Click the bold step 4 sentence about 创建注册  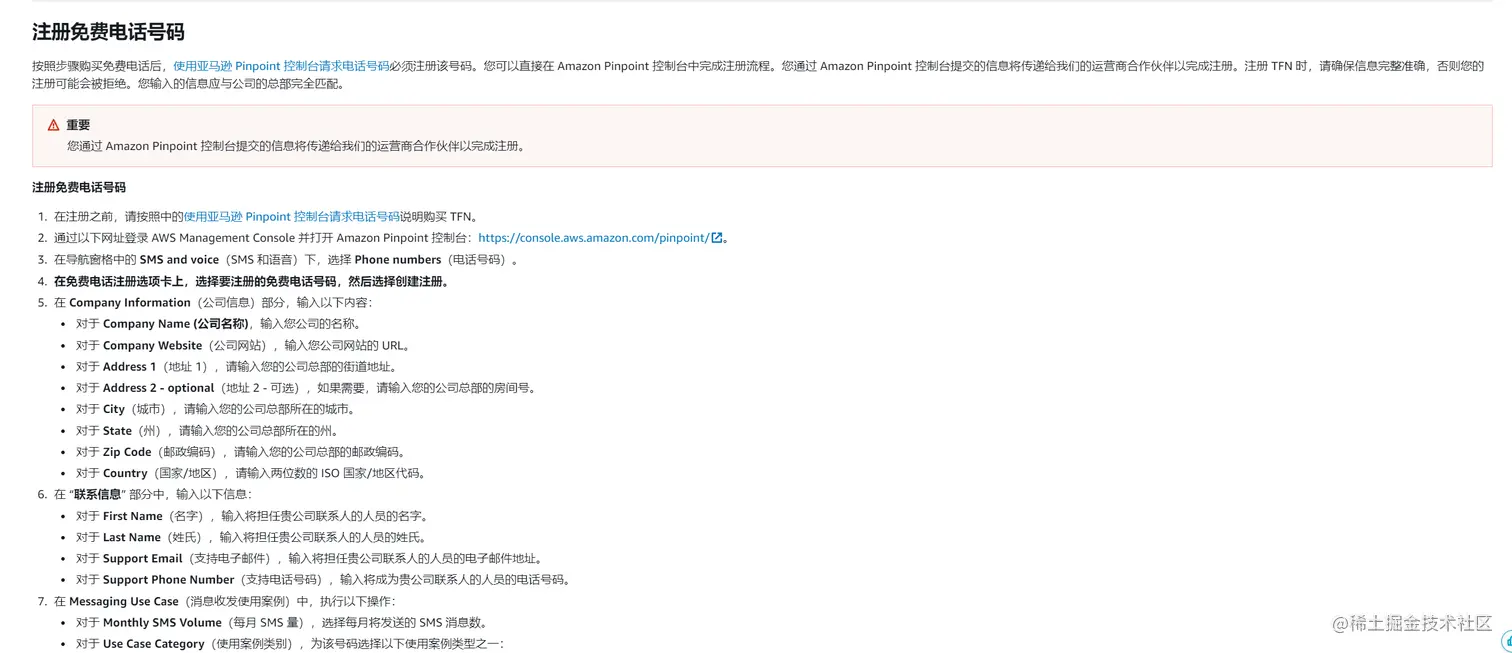click(251, 281)
